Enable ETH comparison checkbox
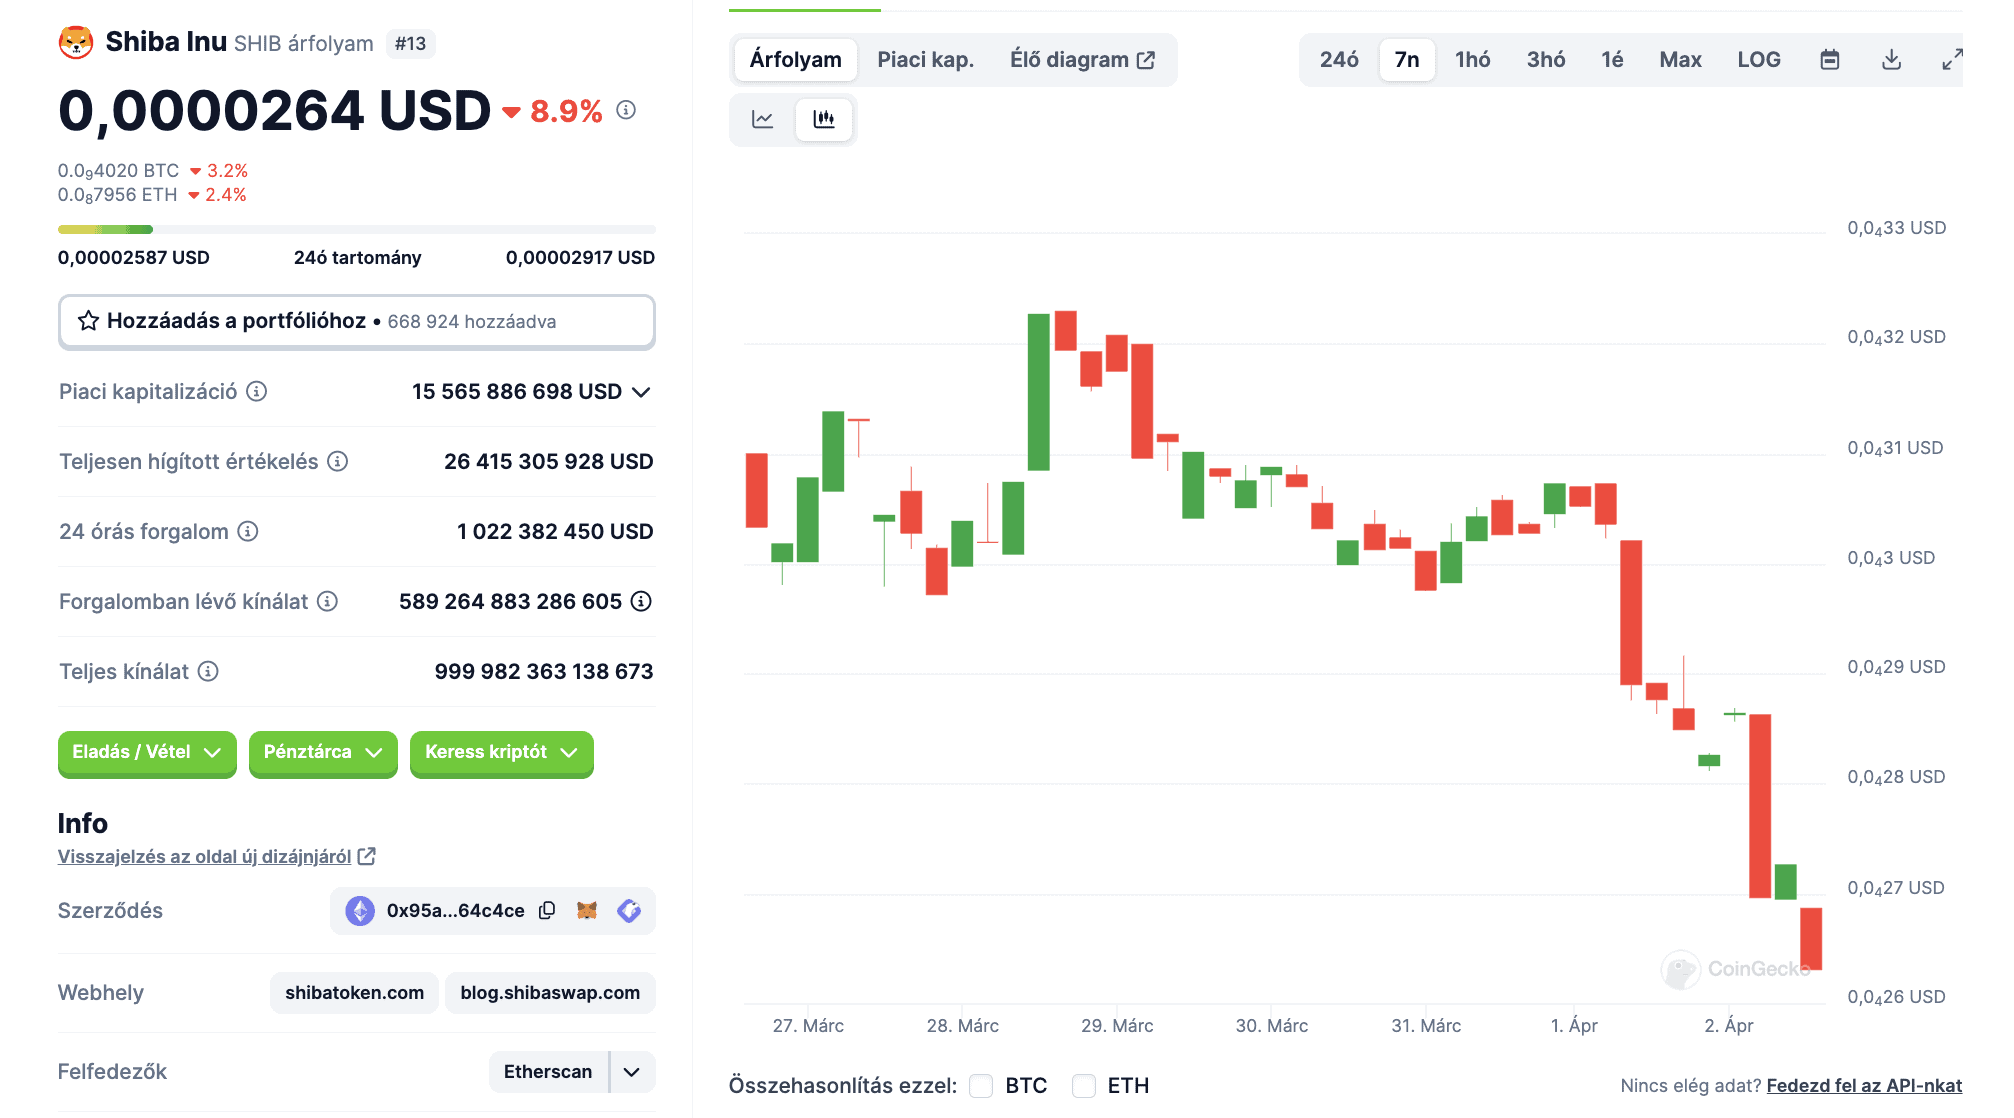 [1084, 1086]
